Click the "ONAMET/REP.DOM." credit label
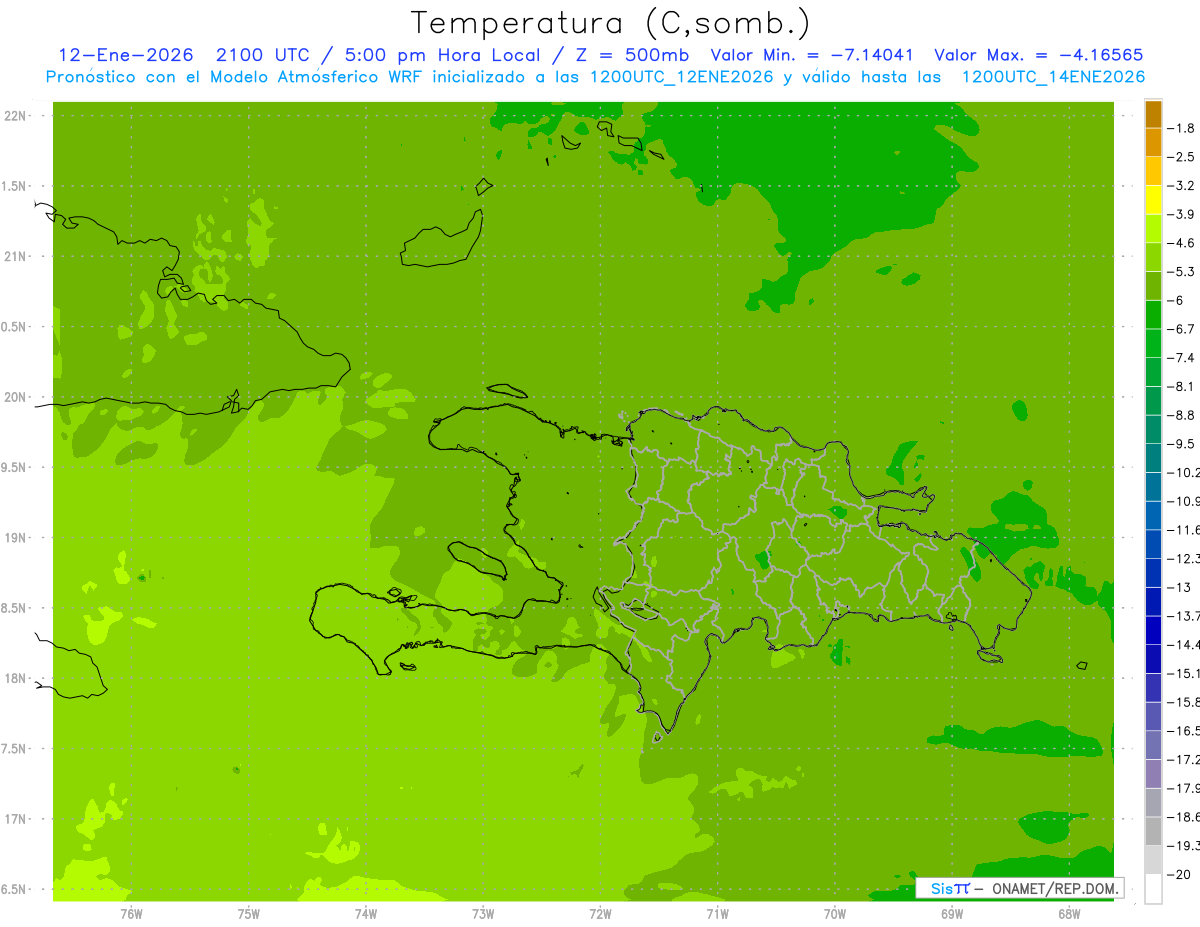The width and height of the screenshot is (1200, 927). coord(1056,888)
